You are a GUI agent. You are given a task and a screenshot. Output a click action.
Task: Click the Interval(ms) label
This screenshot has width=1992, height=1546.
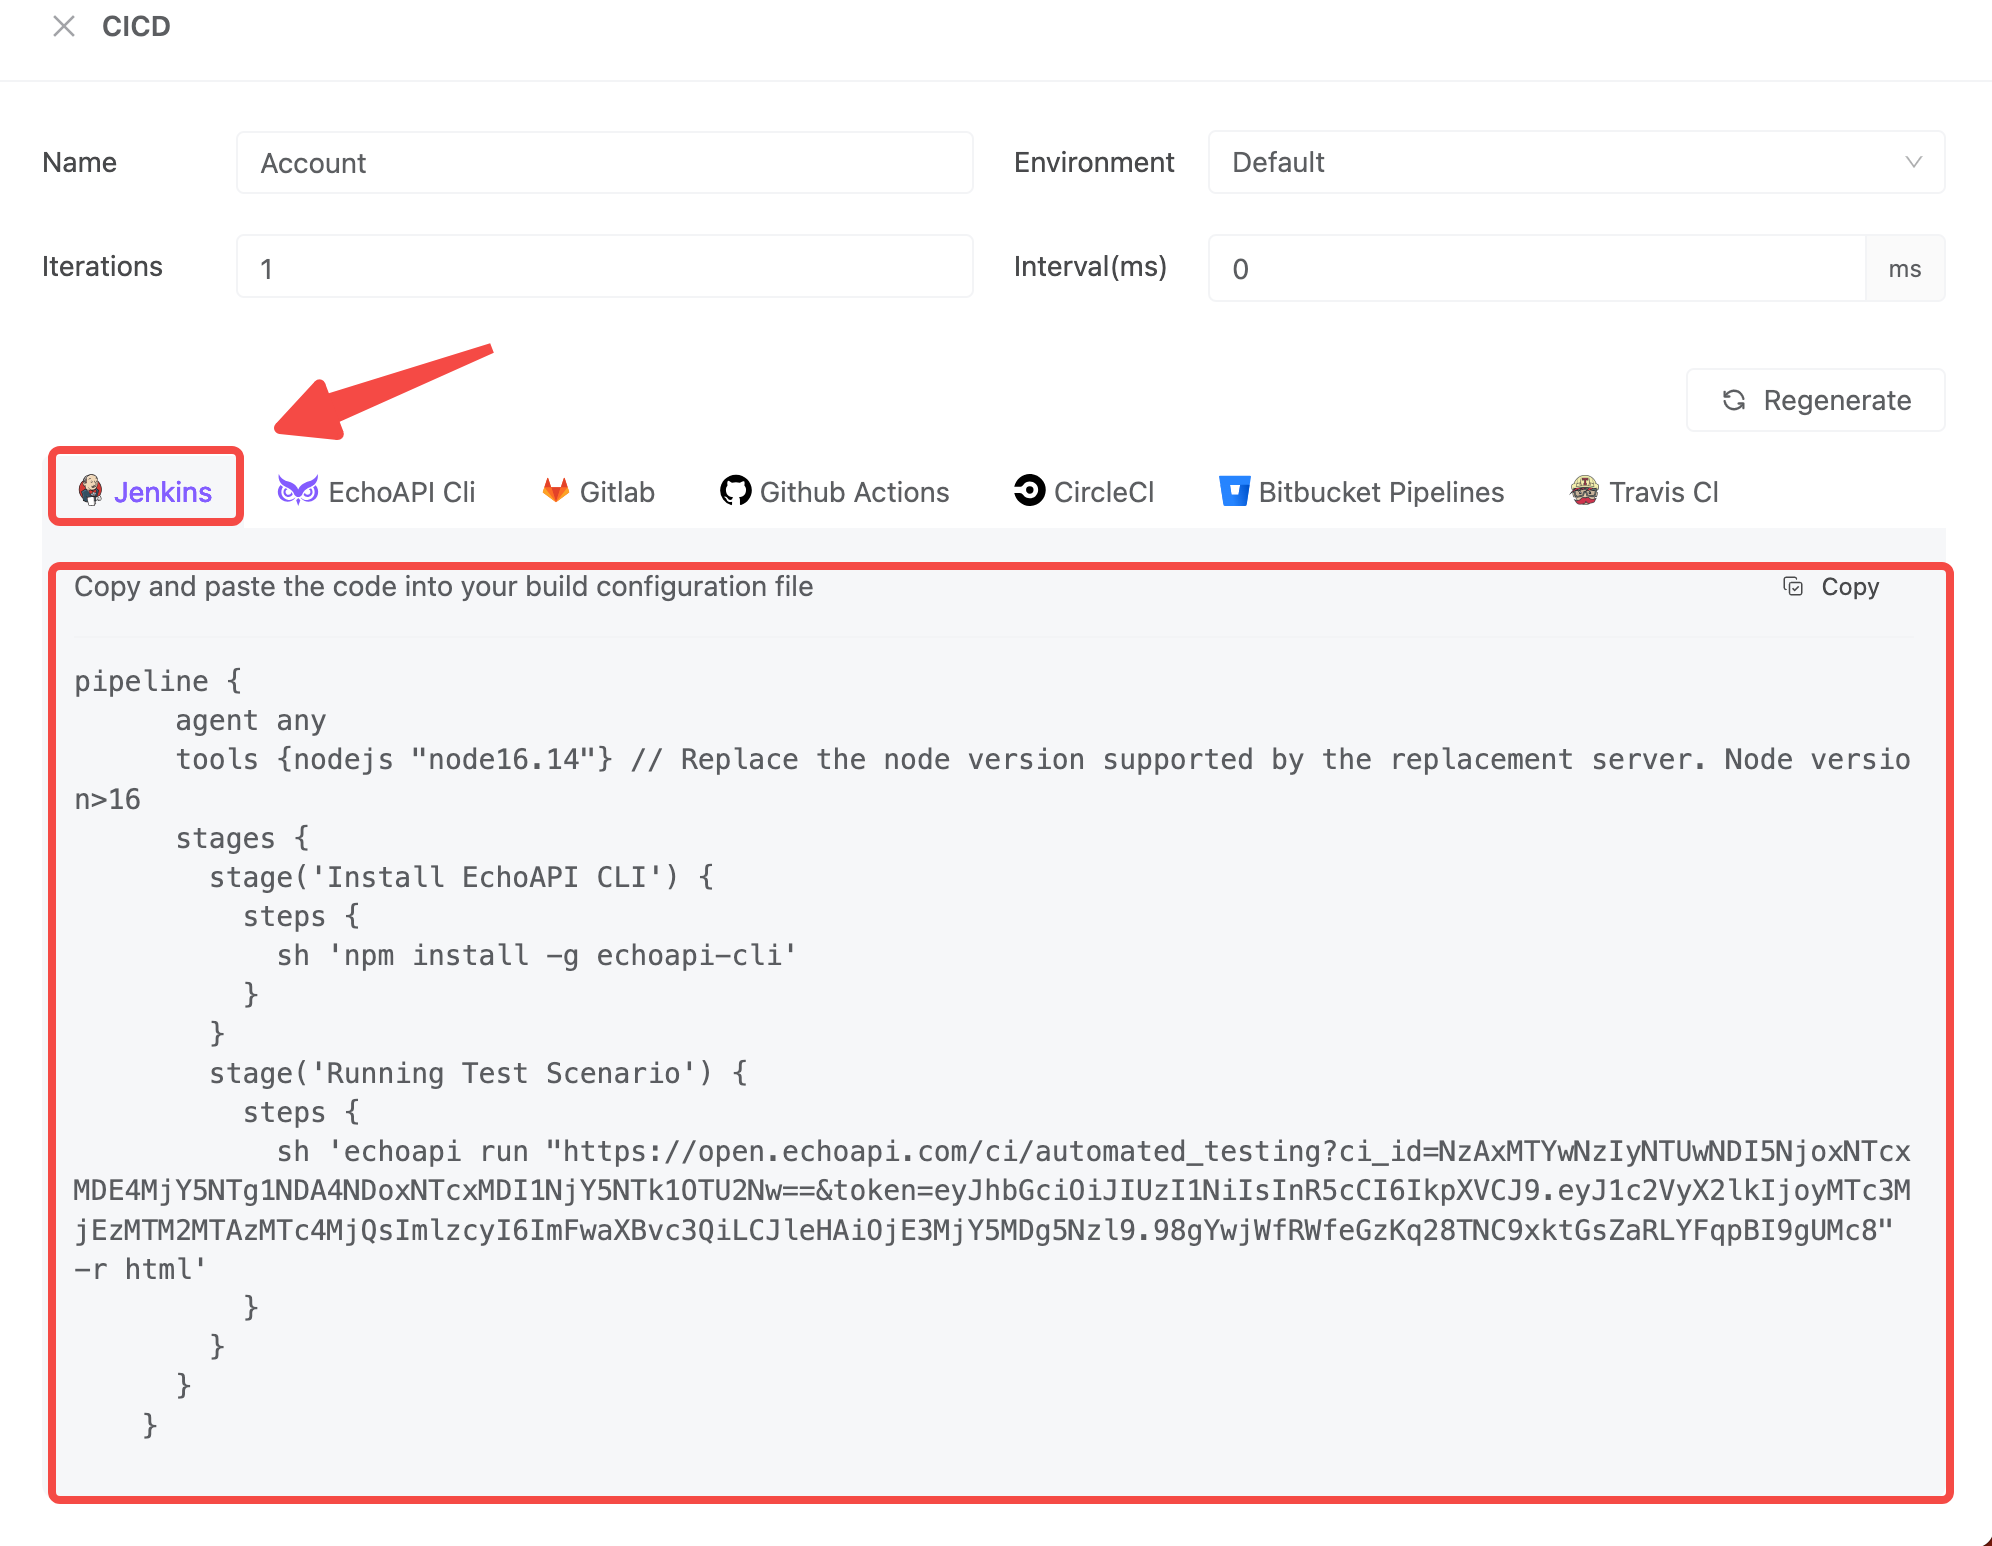point(1090,266)
